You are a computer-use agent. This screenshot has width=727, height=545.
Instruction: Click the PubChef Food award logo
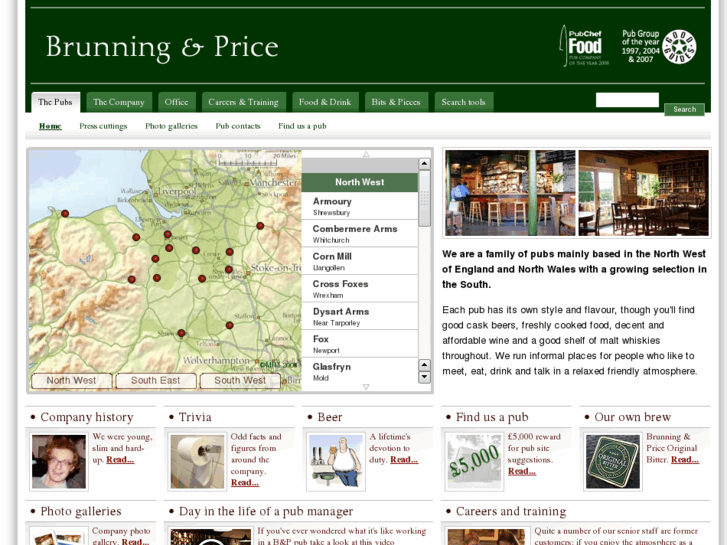pos(585,46)
